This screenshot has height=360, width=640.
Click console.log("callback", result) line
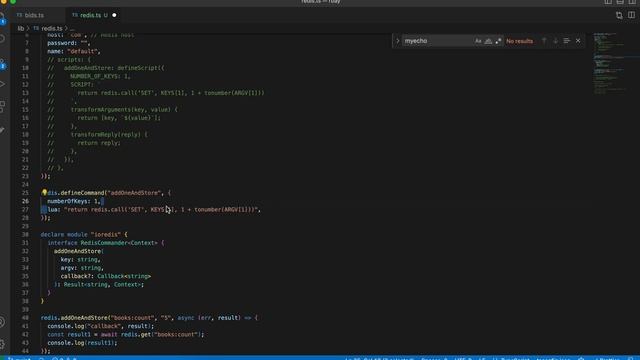pyautogui.click(x=101, y=326)
